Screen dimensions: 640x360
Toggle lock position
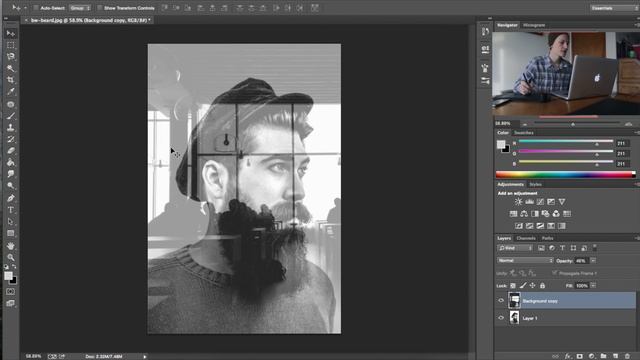click(x=533, y=286)
